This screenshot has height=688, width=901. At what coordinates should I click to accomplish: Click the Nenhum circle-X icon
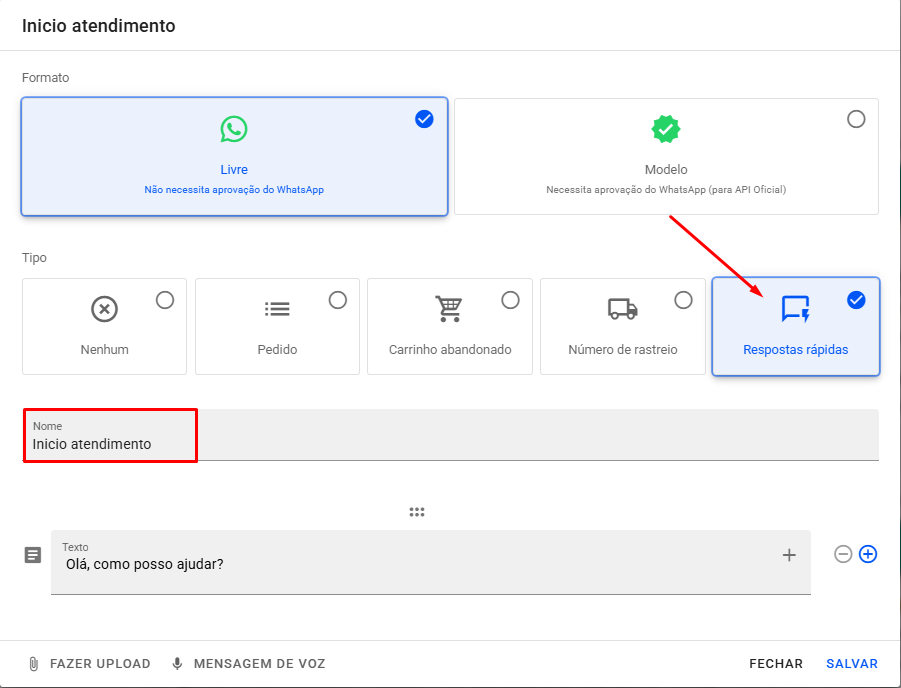tap(105, 309)
